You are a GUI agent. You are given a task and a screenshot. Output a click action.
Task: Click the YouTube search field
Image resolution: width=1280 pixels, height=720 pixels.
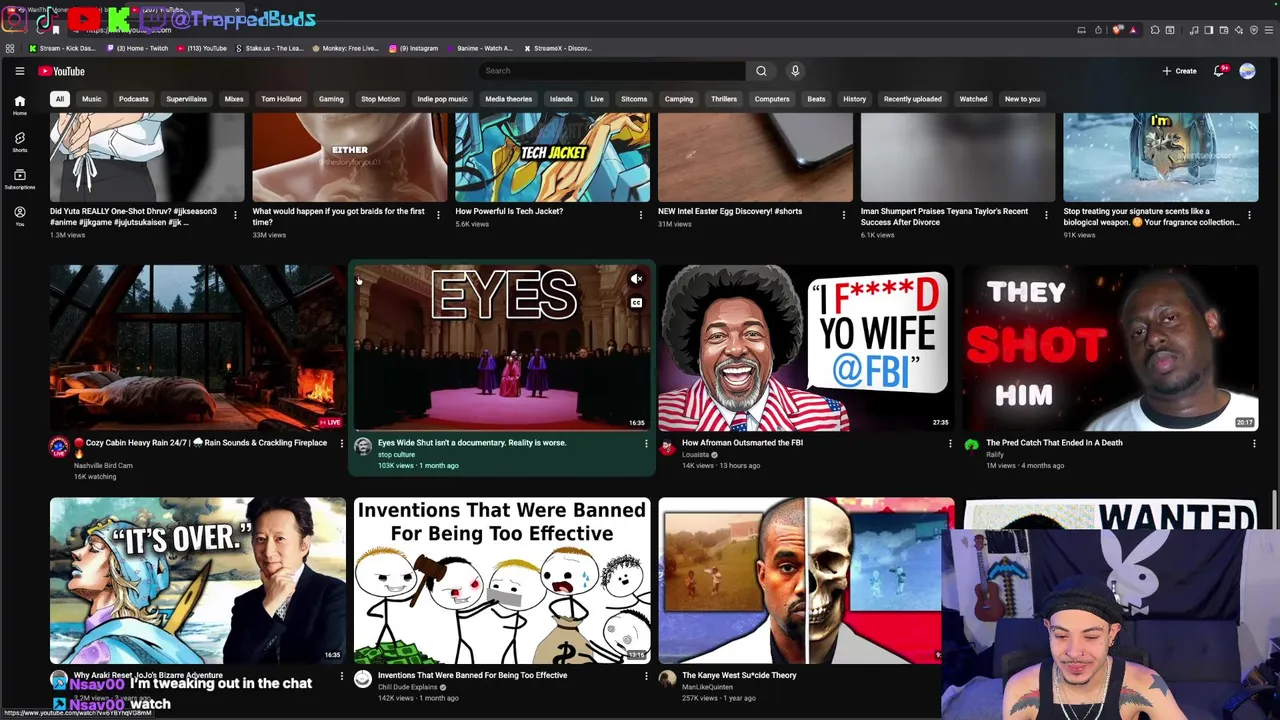[x=612, y=71]
